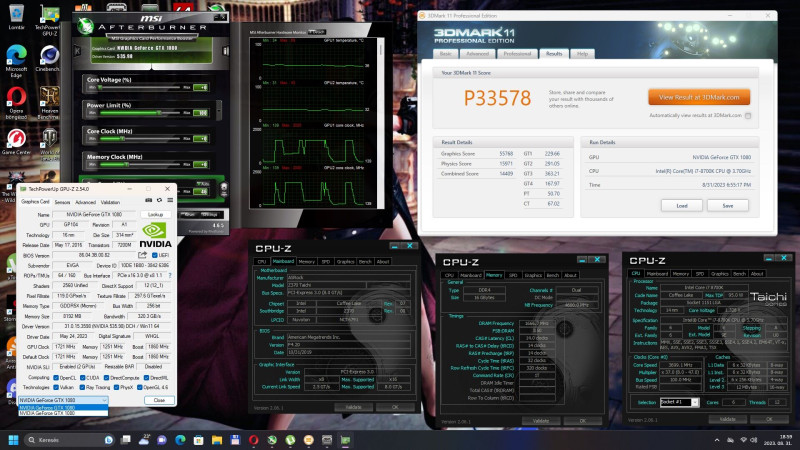Click Lookup button in GPU-Z
Viewport: 800px width, 450px height.
point(156,215)
